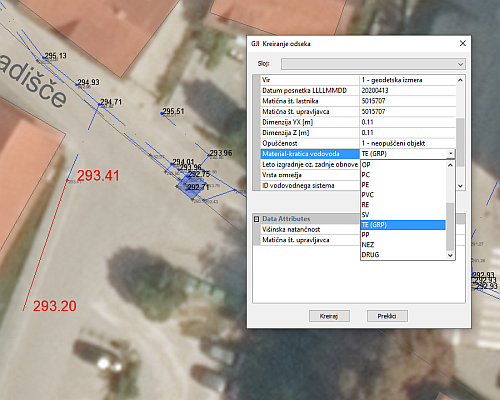Select the Material-kratica vodovoda row label
Image resolution: width=500 pixels, height=400 pixels.
click(310, 154)
